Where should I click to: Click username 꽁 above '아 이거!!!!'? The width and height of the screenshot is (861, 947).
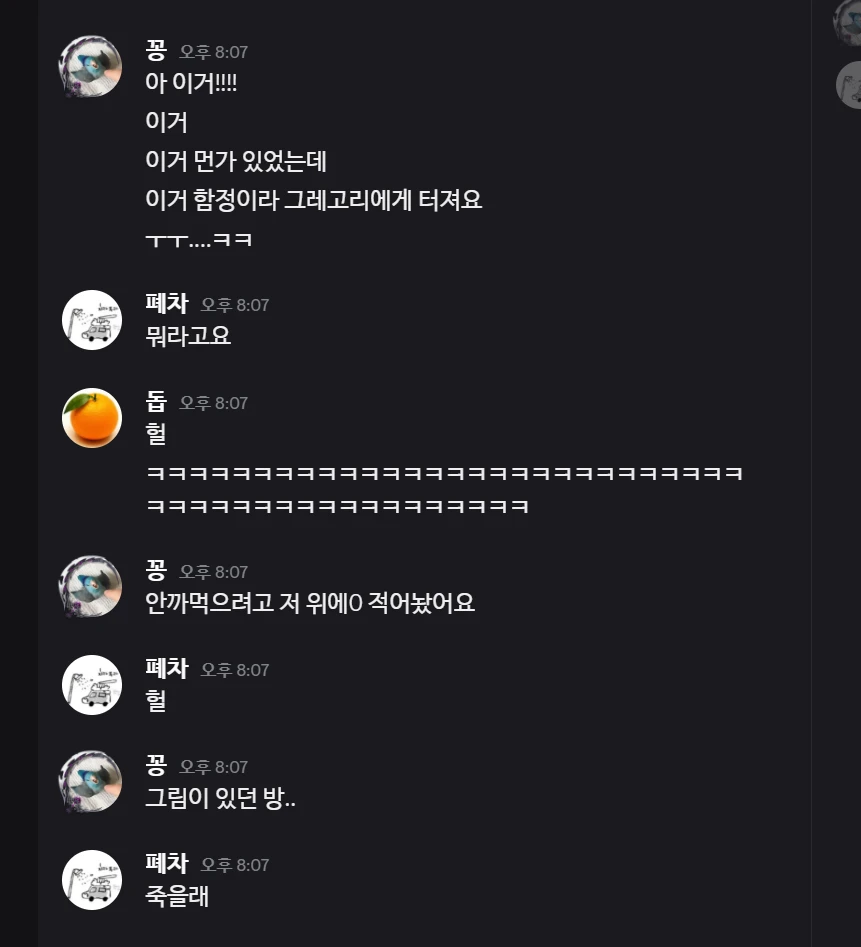coord(155,50)
